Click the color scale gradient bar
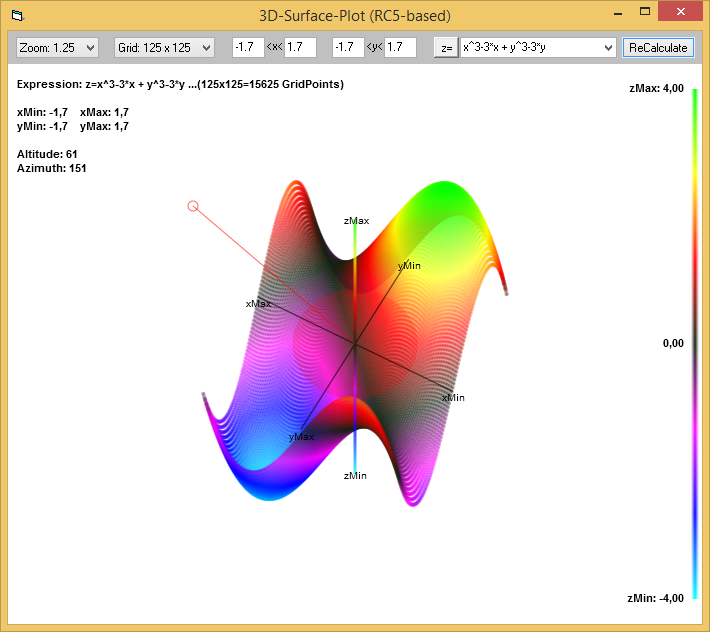Screen dimensions: 710x632 pos(694,343)
